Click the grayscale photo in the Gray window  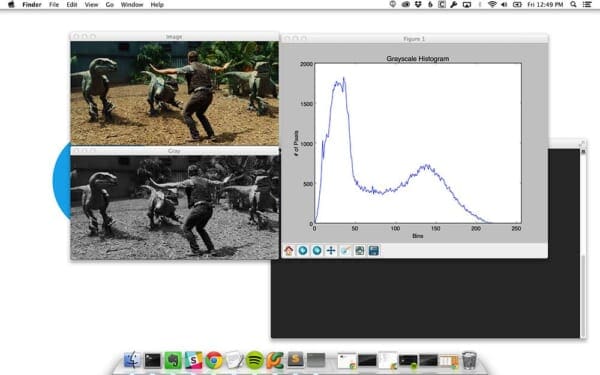point(175,207)
